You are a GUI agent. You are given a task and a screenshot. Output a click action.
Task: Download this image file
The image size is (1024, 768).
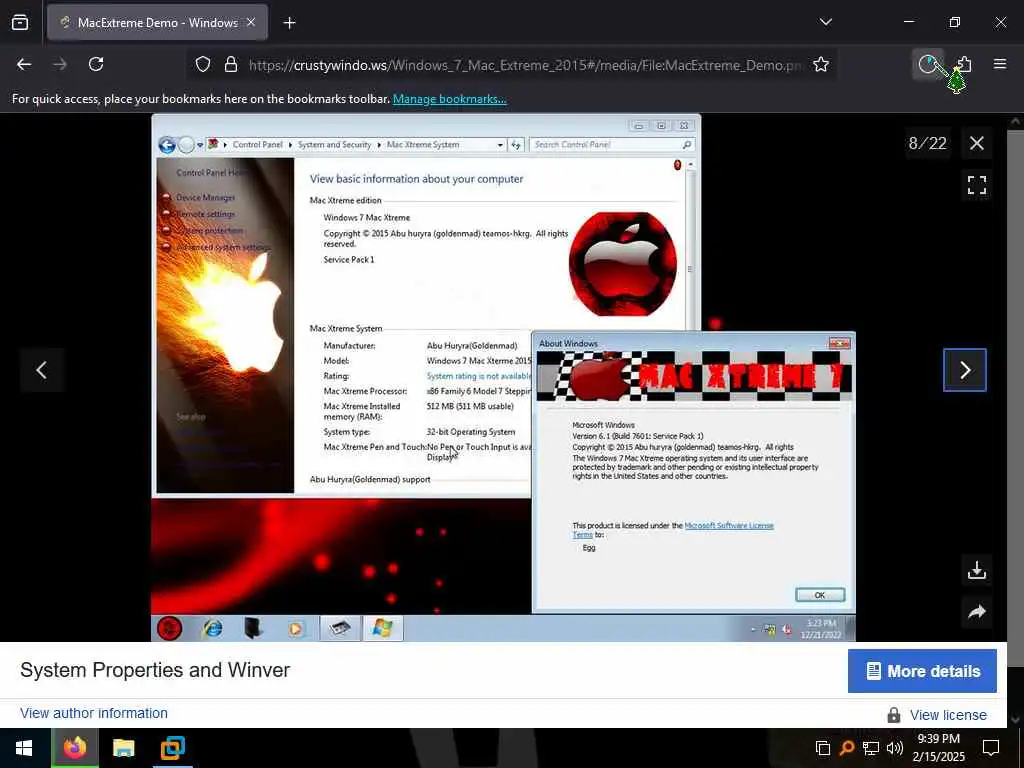click(x=976, y=570)
